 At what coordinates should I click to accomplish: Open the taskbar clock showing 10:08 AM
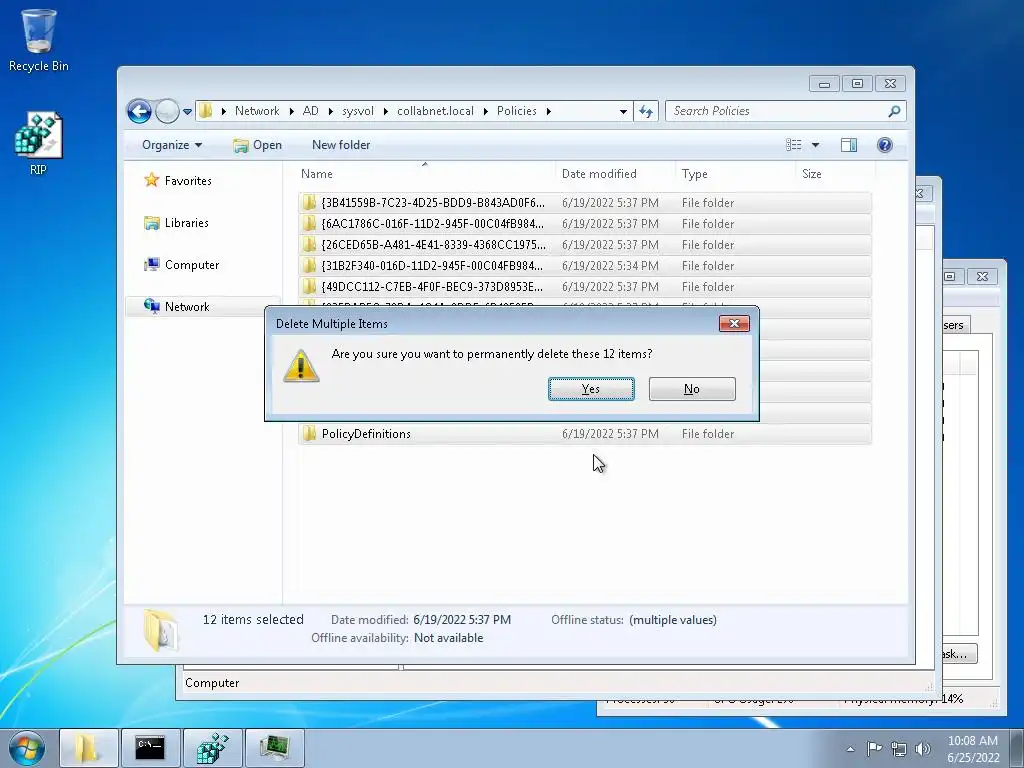coord(973,749)
